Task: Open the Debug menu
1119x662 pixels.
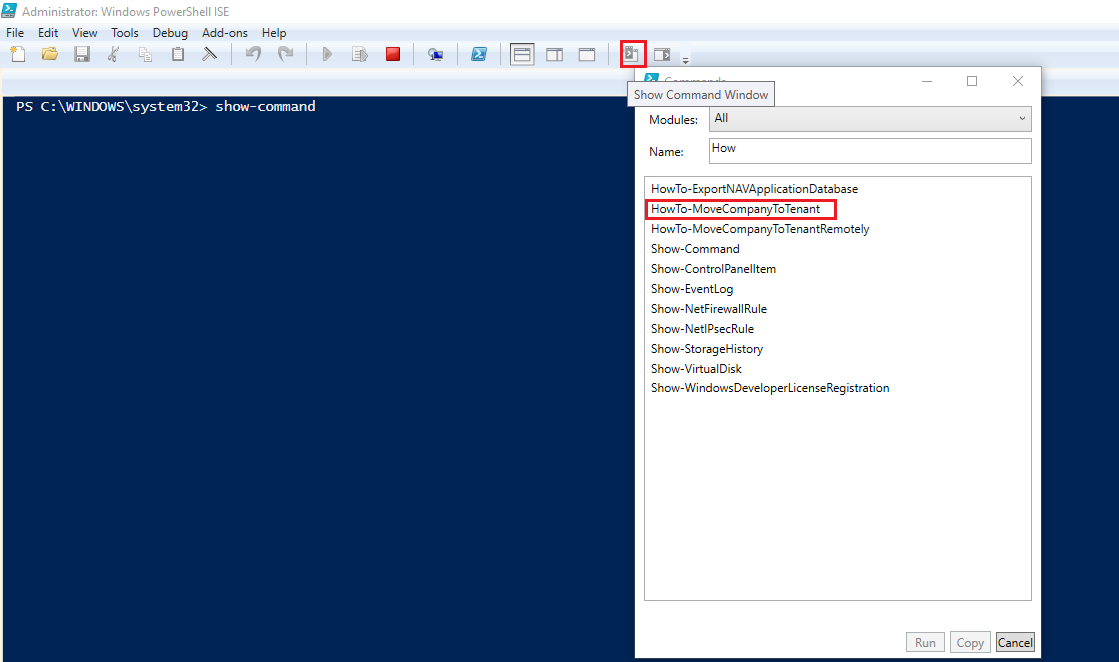Action: click(170, 33)
